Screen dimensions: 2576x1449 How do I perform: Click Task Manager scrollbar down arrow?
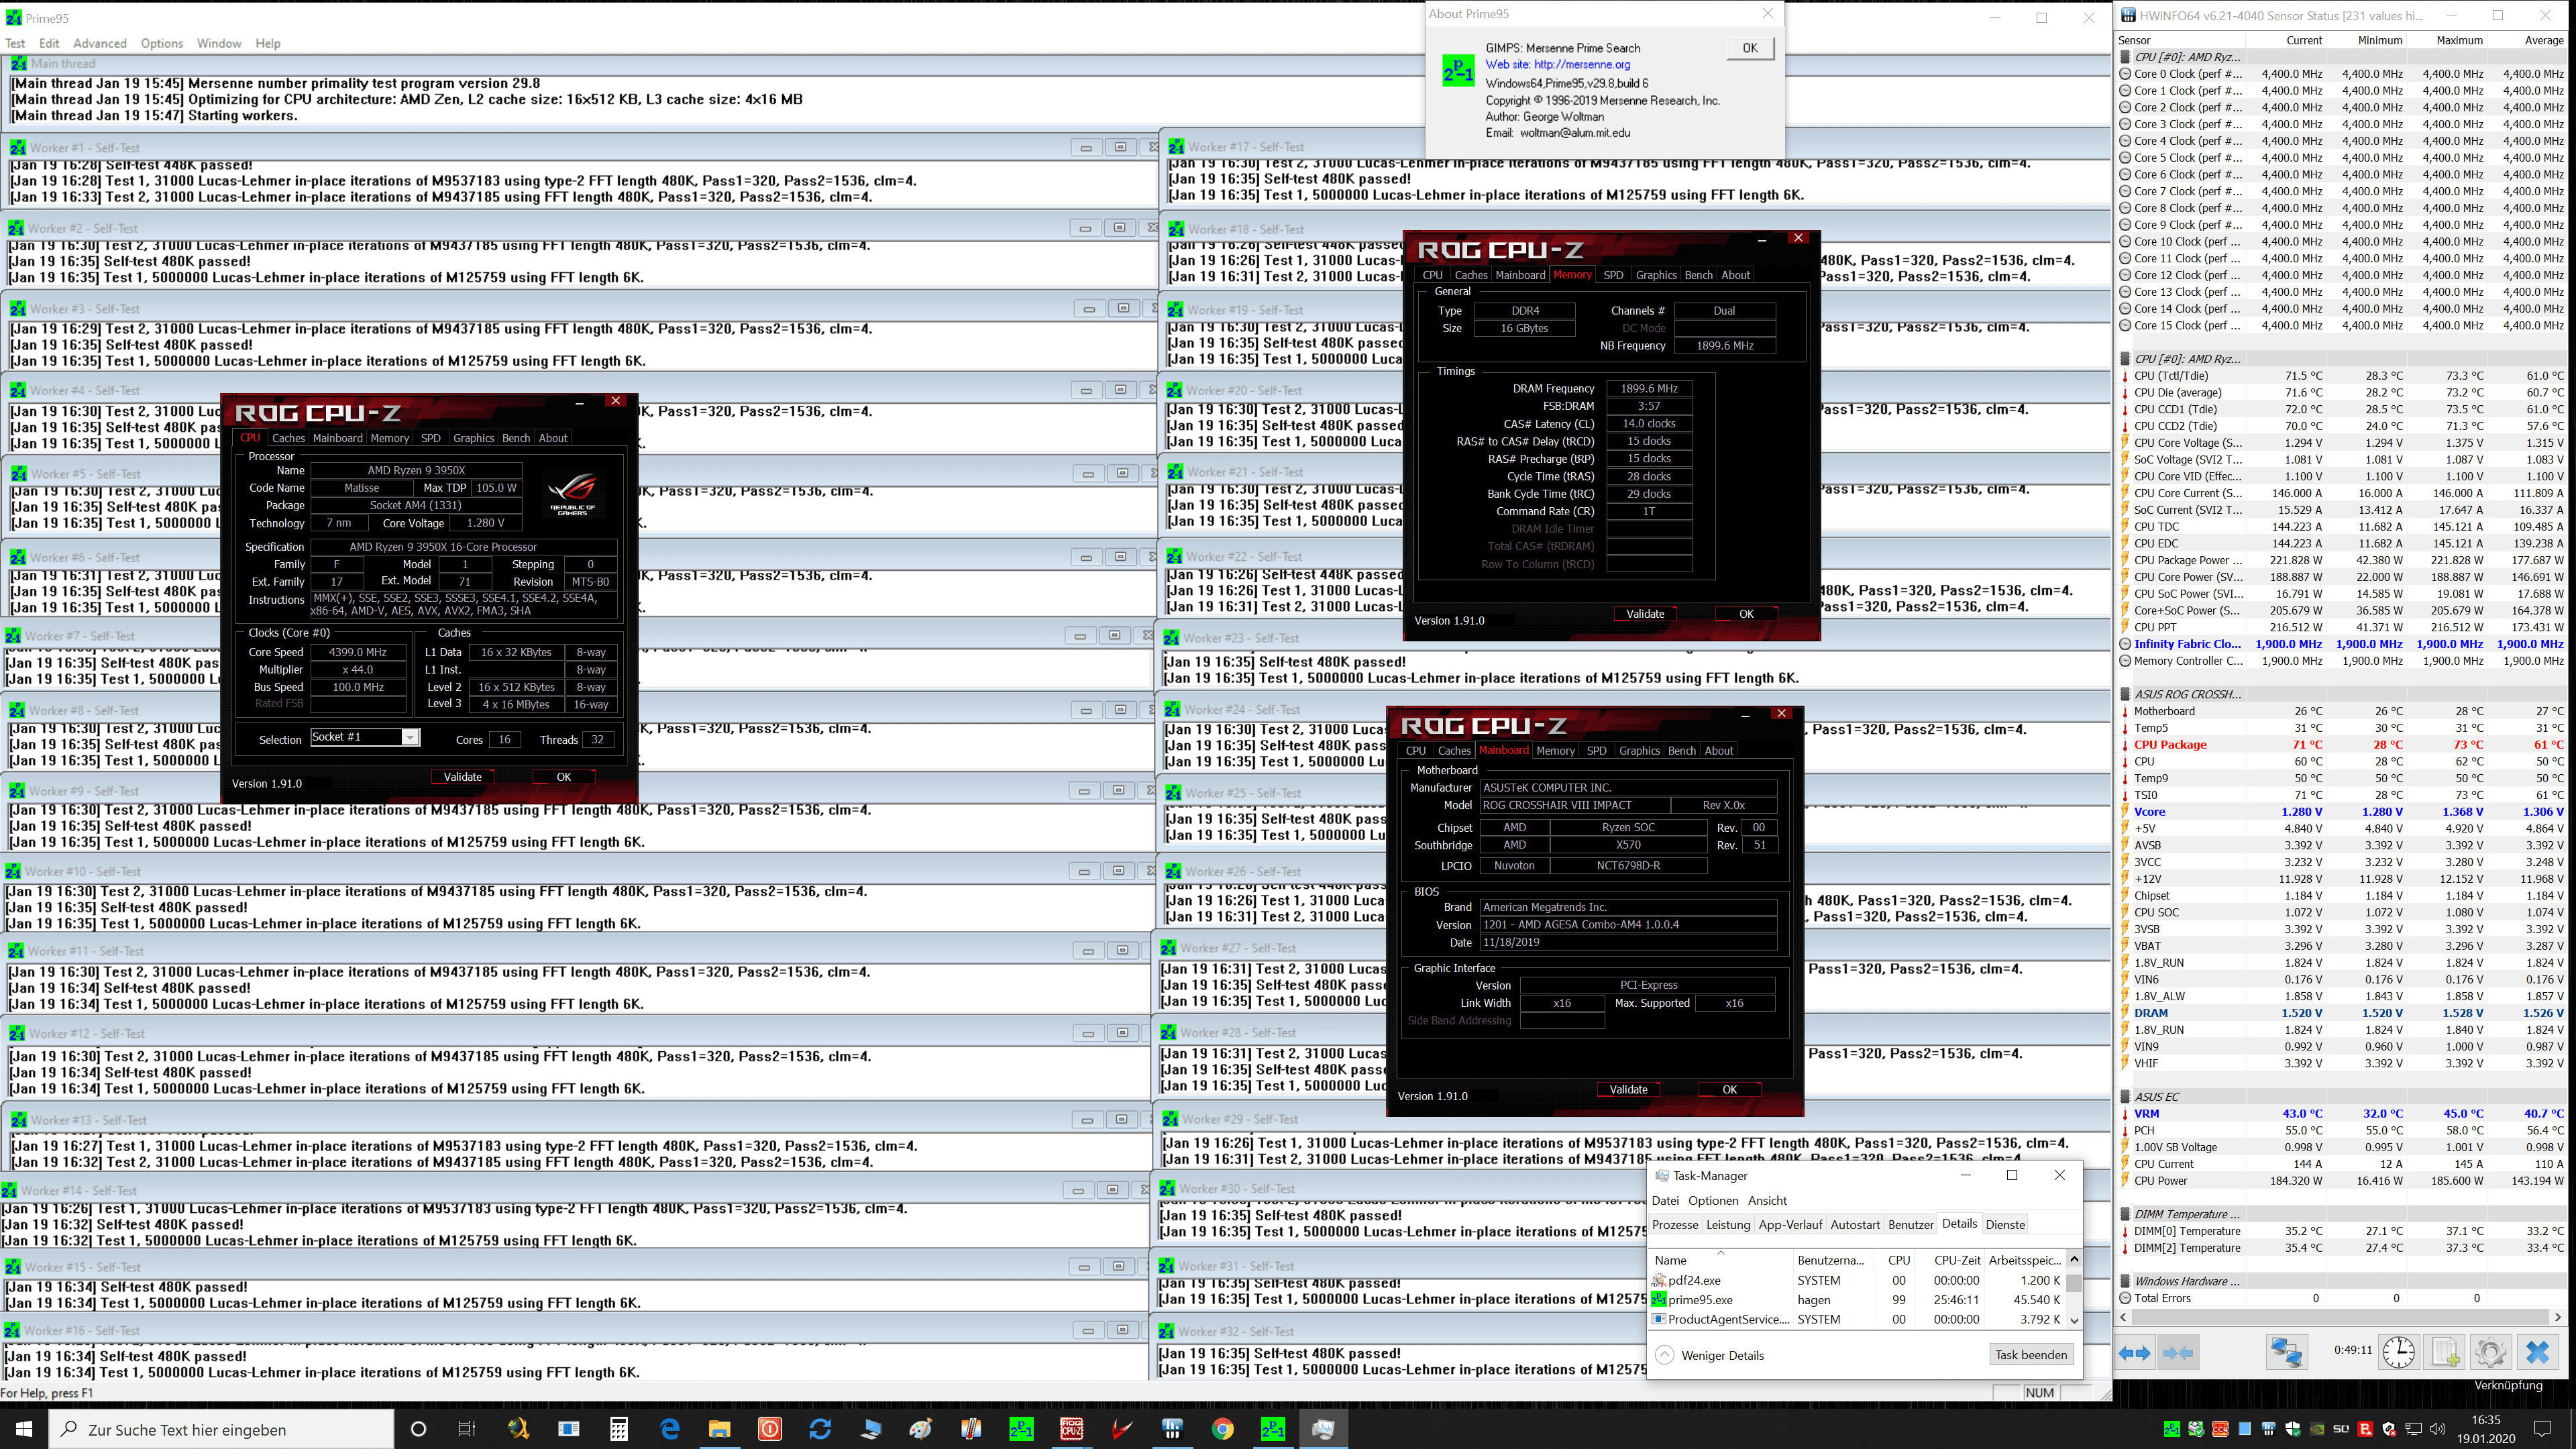click(2074, 1320)
